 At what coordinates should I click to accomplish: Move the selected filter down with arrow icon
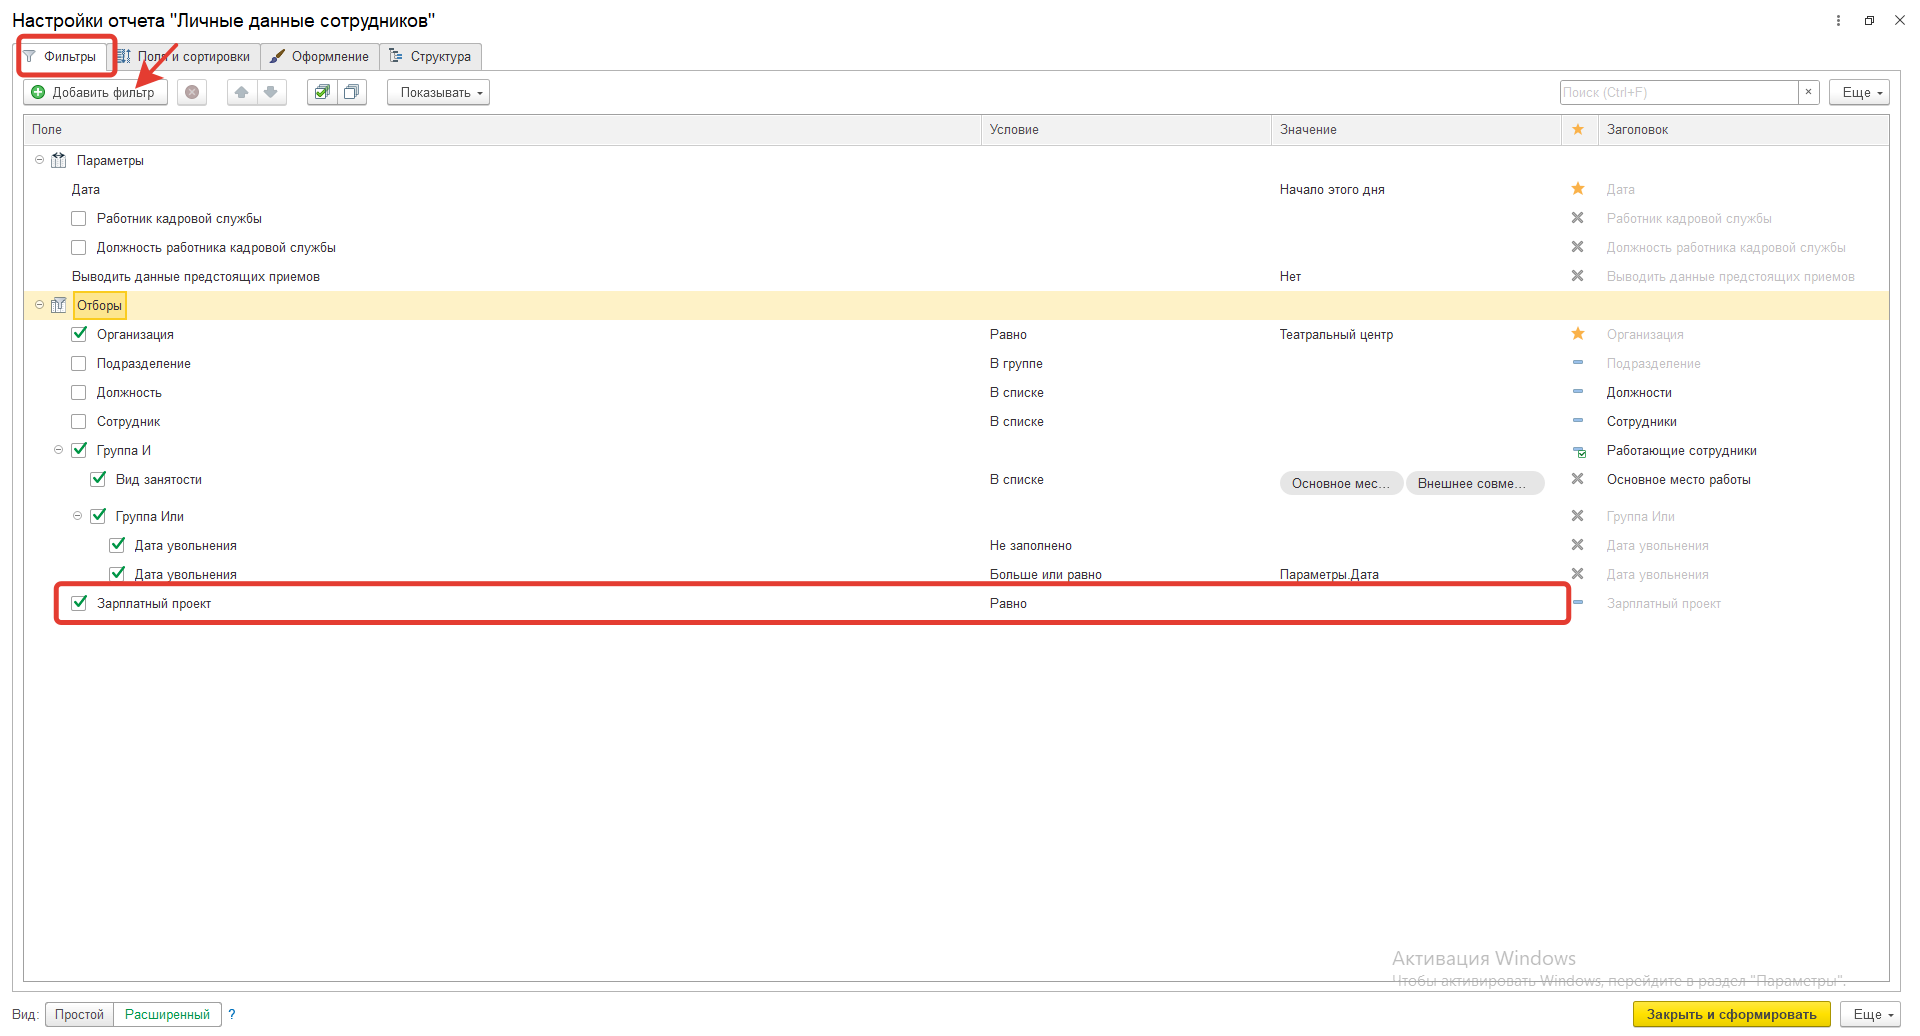(271, 92)
